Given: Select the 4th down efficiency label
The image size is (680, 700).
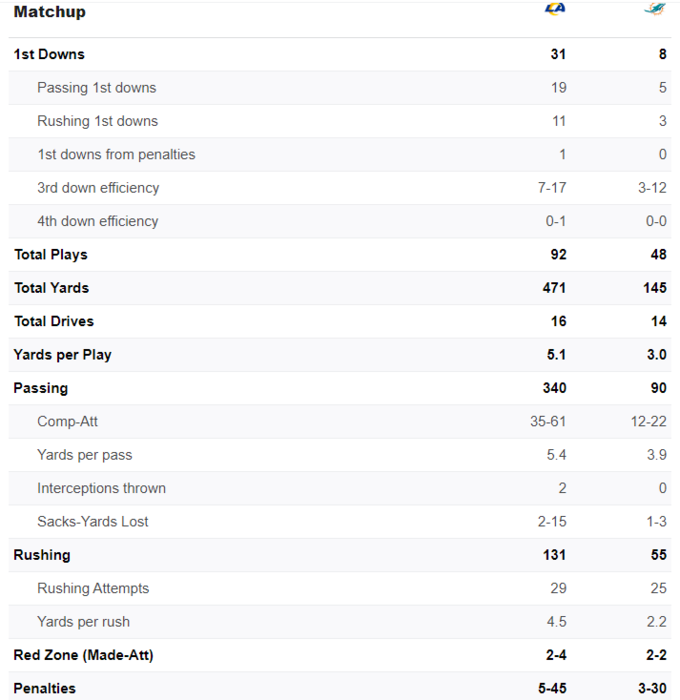Looking at the screenshot, I should [x=97, y=221].
